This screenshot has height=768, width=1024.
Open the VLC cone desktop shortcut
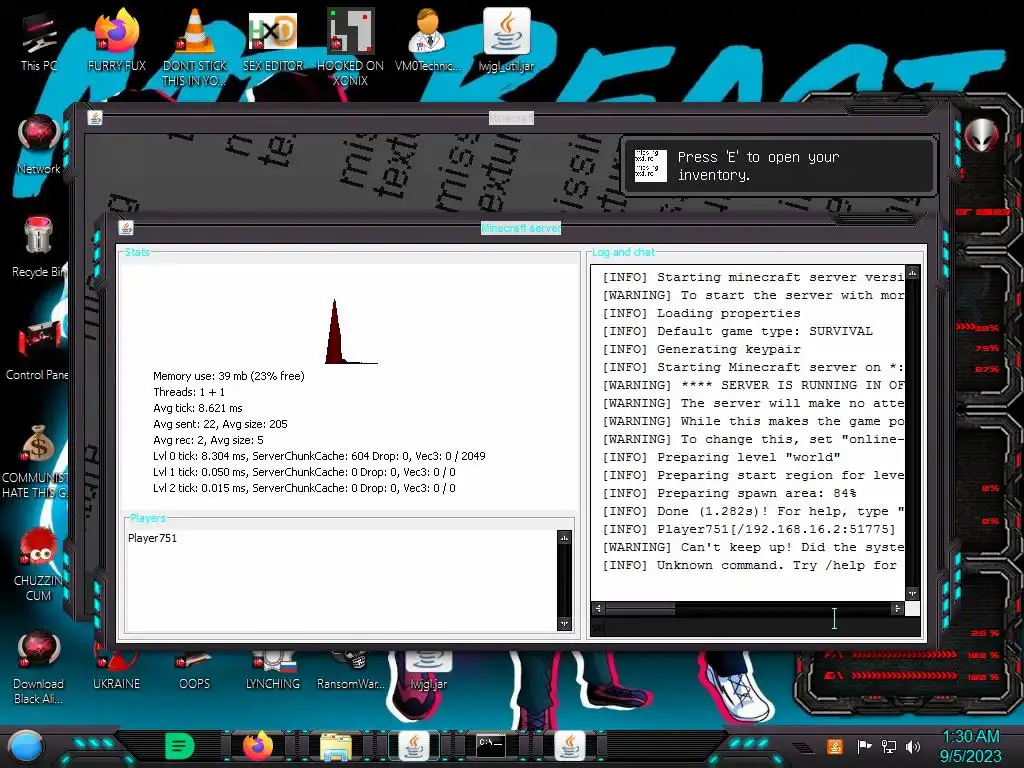tap(195, 47)
